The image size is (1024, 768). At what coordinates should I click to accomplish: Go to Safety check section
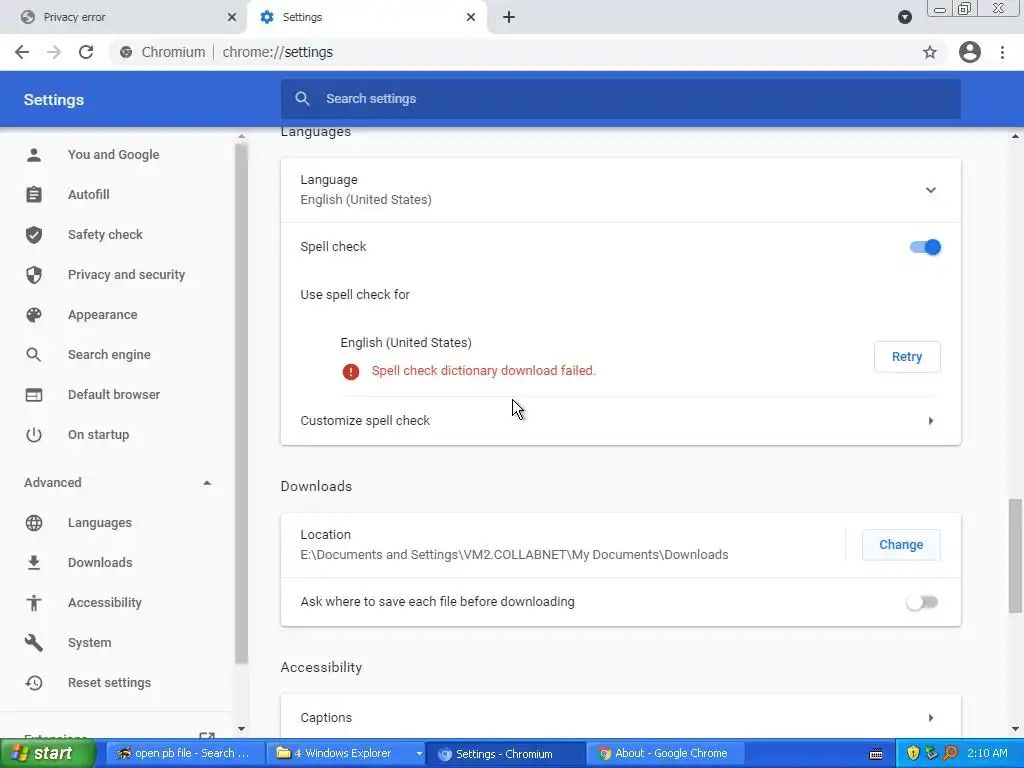coord(105,234)
